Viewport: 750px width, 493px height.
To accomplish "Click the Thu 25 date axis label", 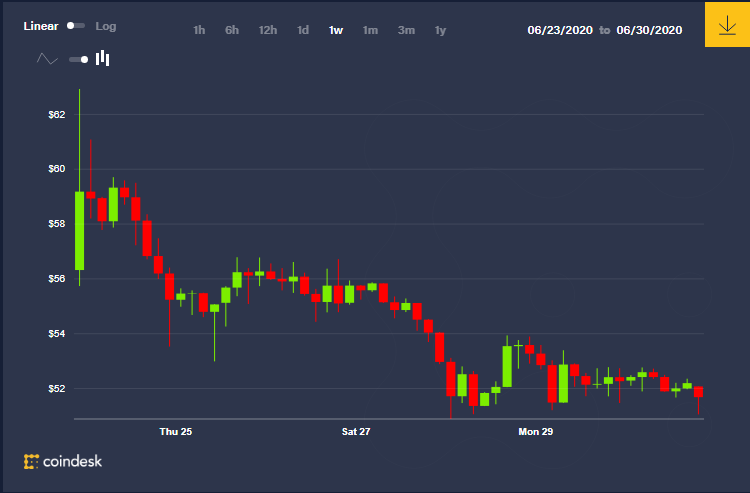I will click(x=176, y=432).
